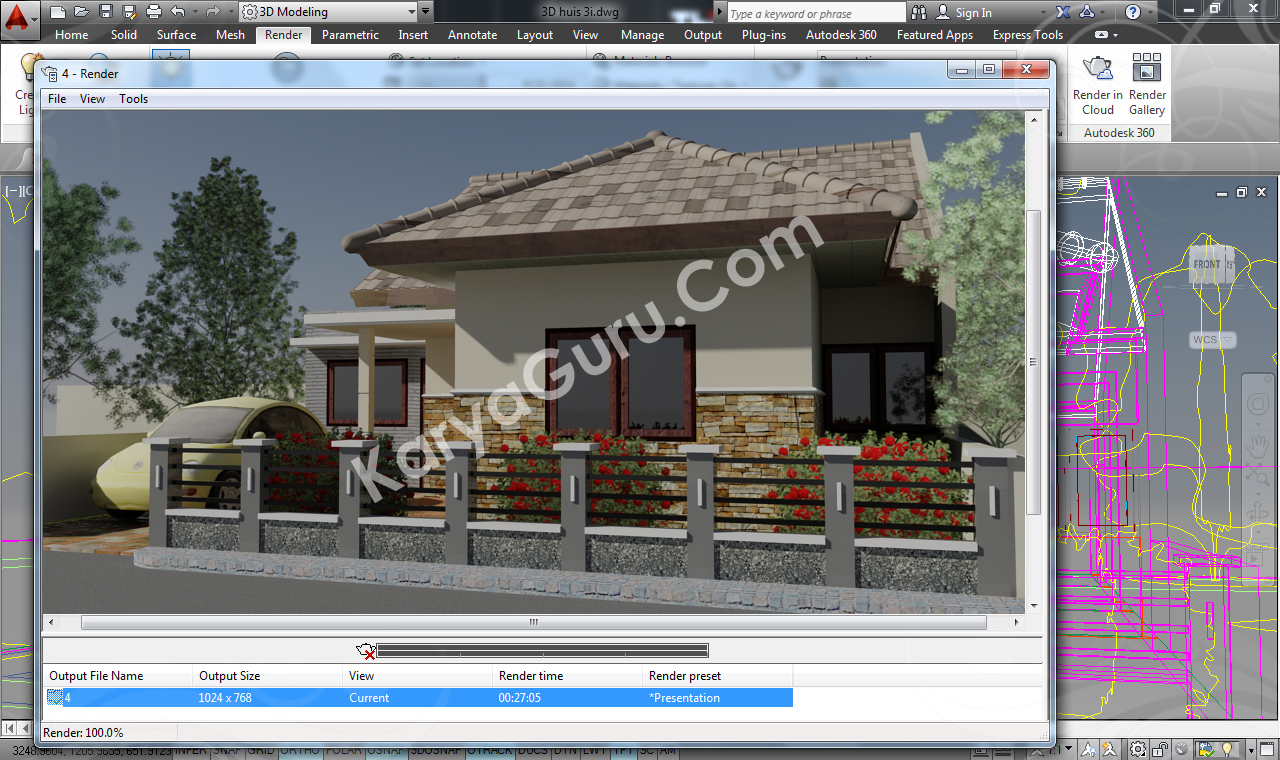Click the Undo arrow icon
1280x760 pixels.
pos(178,12)
